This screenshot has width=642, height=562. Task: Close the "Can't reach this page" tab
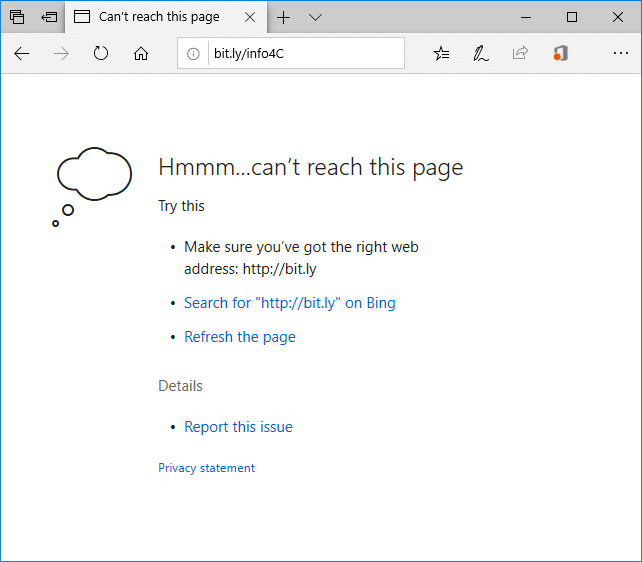tap(248, 17)
